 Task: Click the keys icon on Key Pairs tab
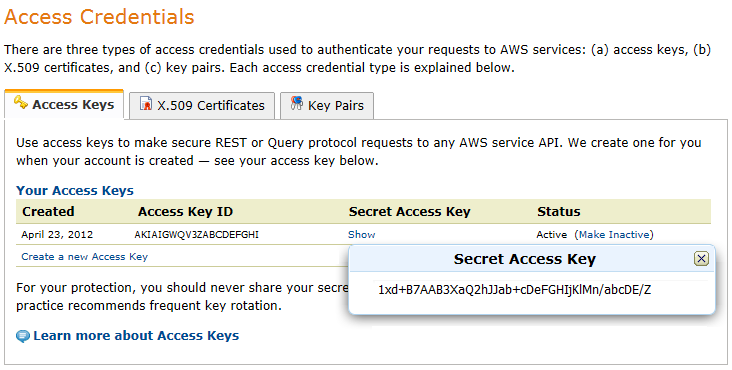click(x=296, y=103)
